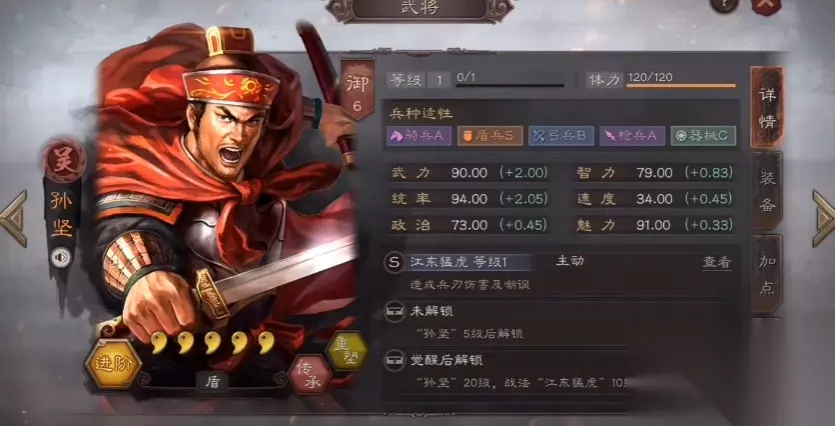835x426 pixels.
Task: Select the 盾兵S troop aptitude badge
Action: [x=490, y=136]
